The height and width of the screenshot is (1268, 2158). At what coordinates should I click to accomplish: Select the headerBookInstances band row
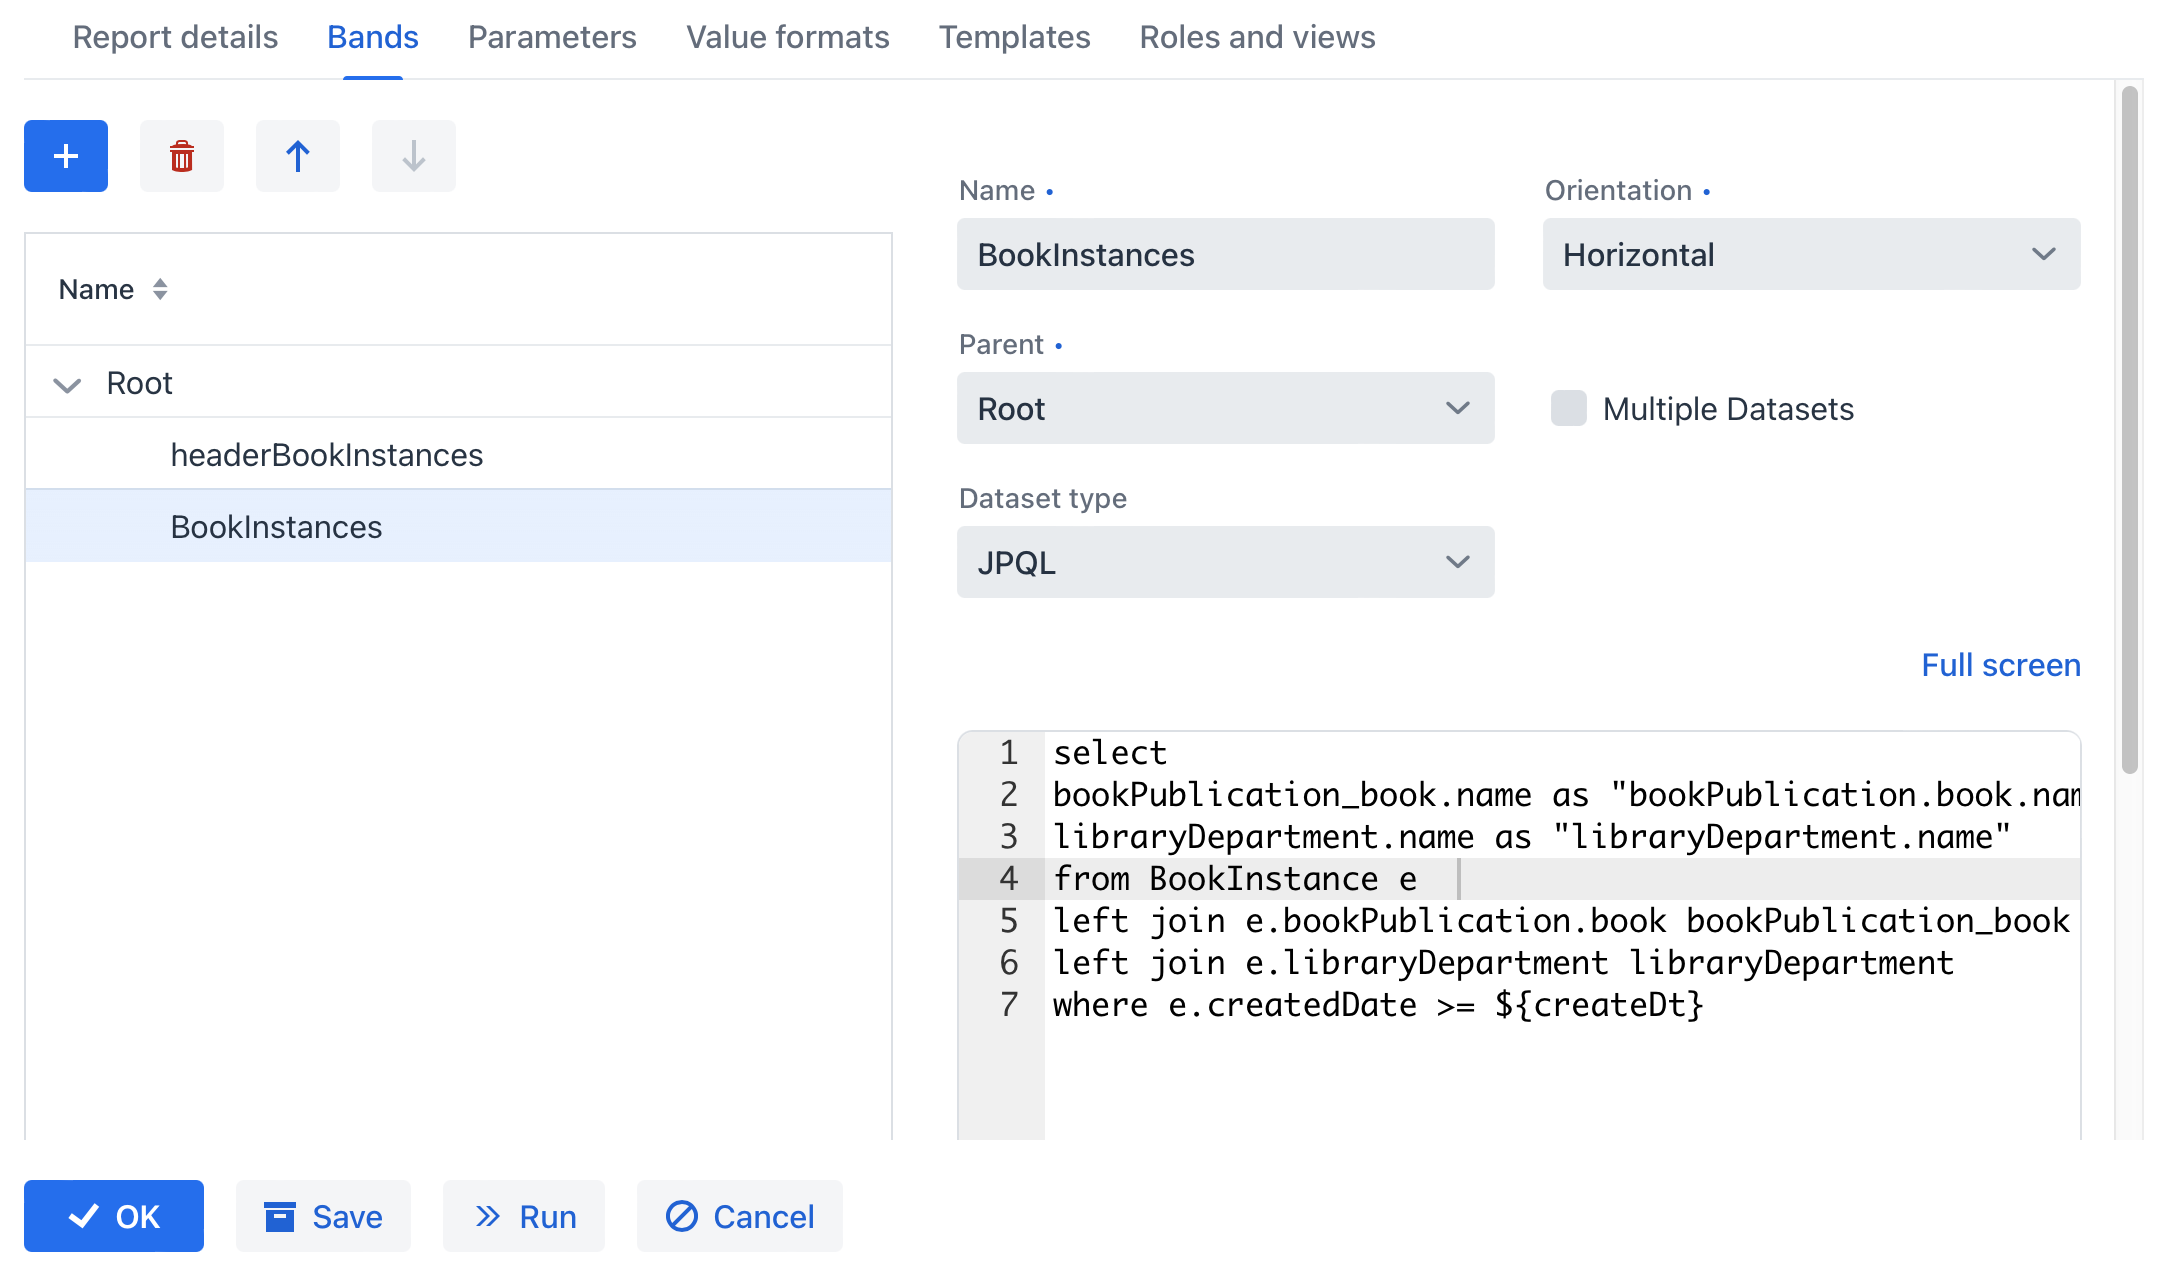coord(326,455)
